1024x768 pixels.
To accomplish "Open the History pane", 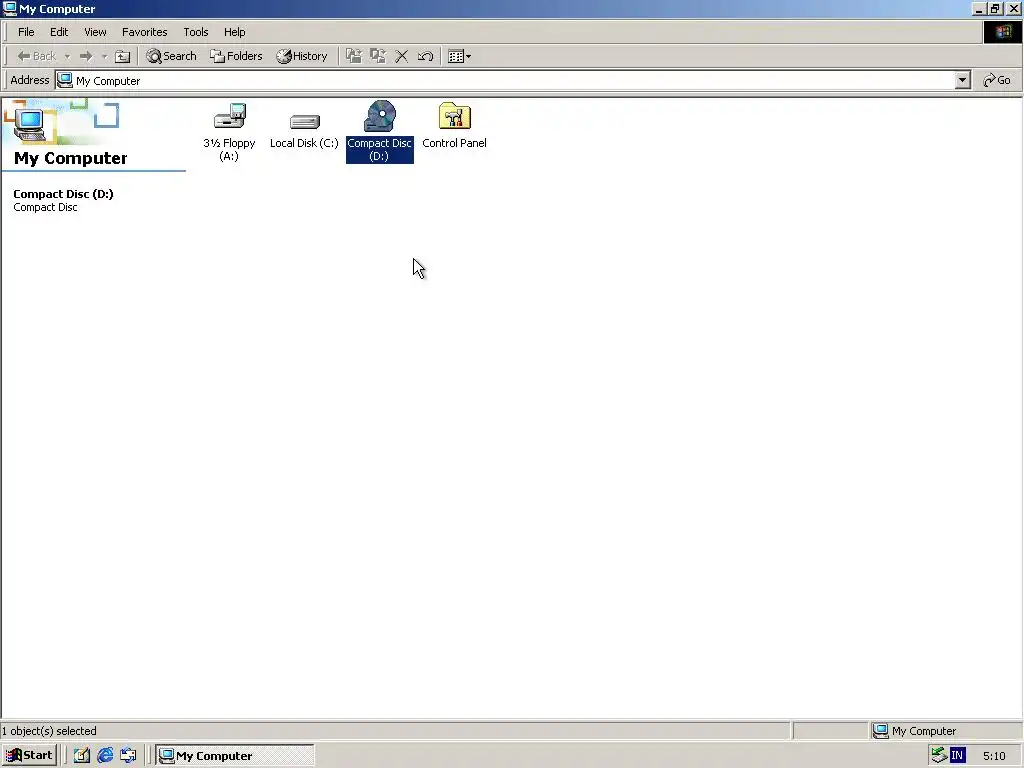I will point(302,56).
